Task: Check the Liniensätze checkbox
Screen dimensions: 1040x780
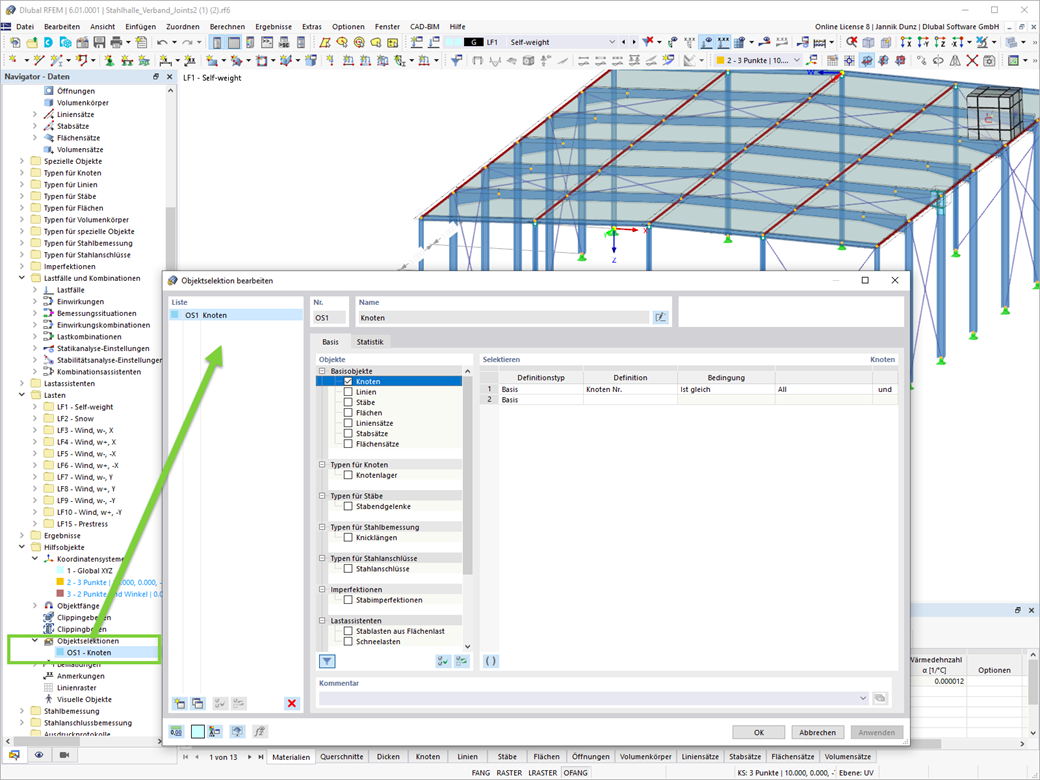Action: point(348,423)
